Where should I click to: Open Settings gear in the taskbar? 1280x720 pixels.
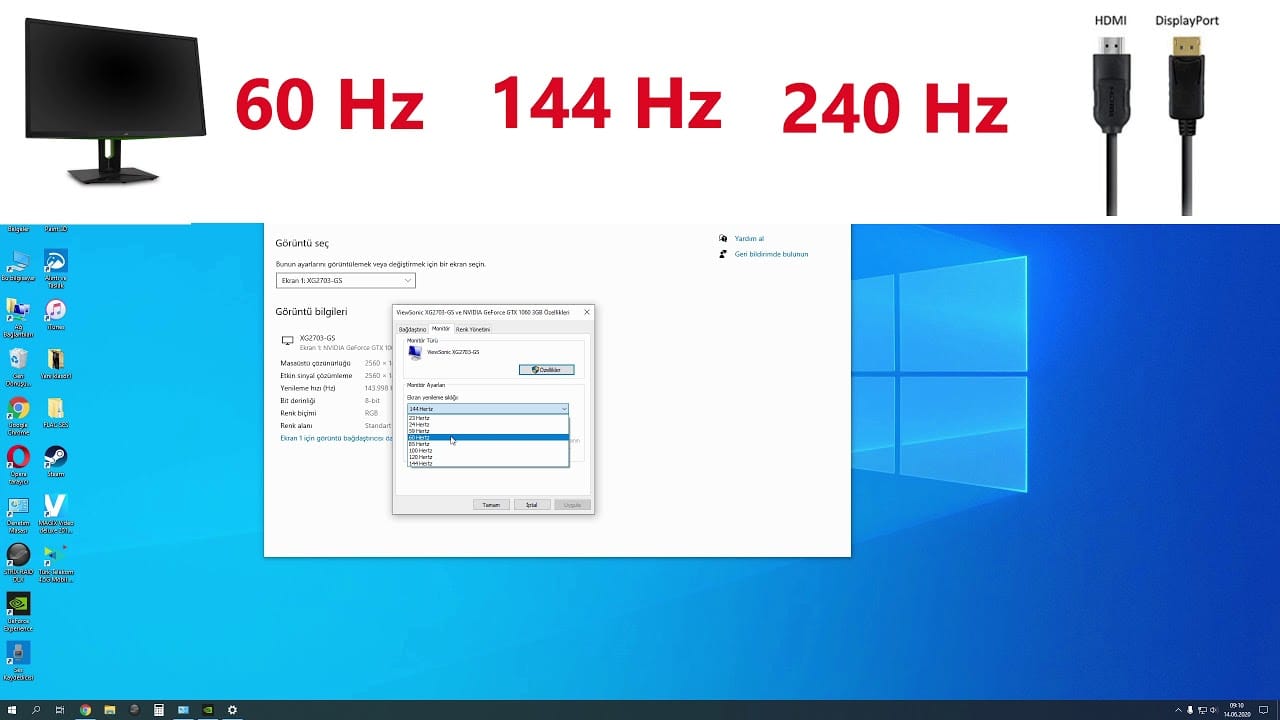[233, 710]
